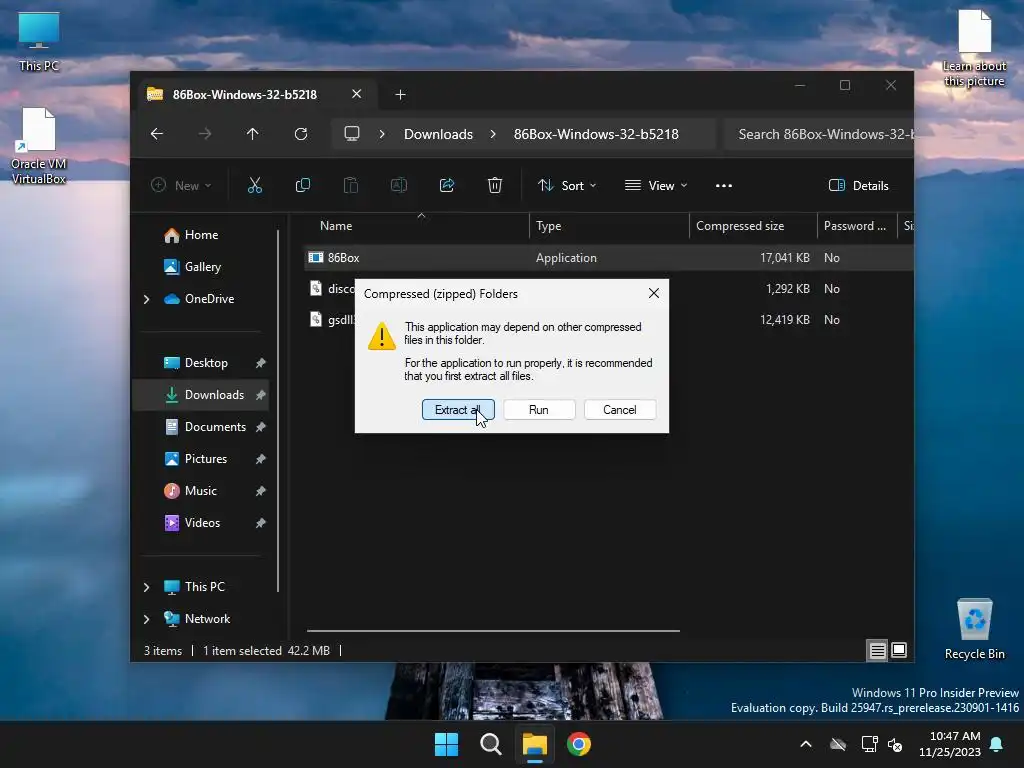This screenshot has height=768, width=1024.
Task: Open Learn about this picture icon
Action: [974, 48]
